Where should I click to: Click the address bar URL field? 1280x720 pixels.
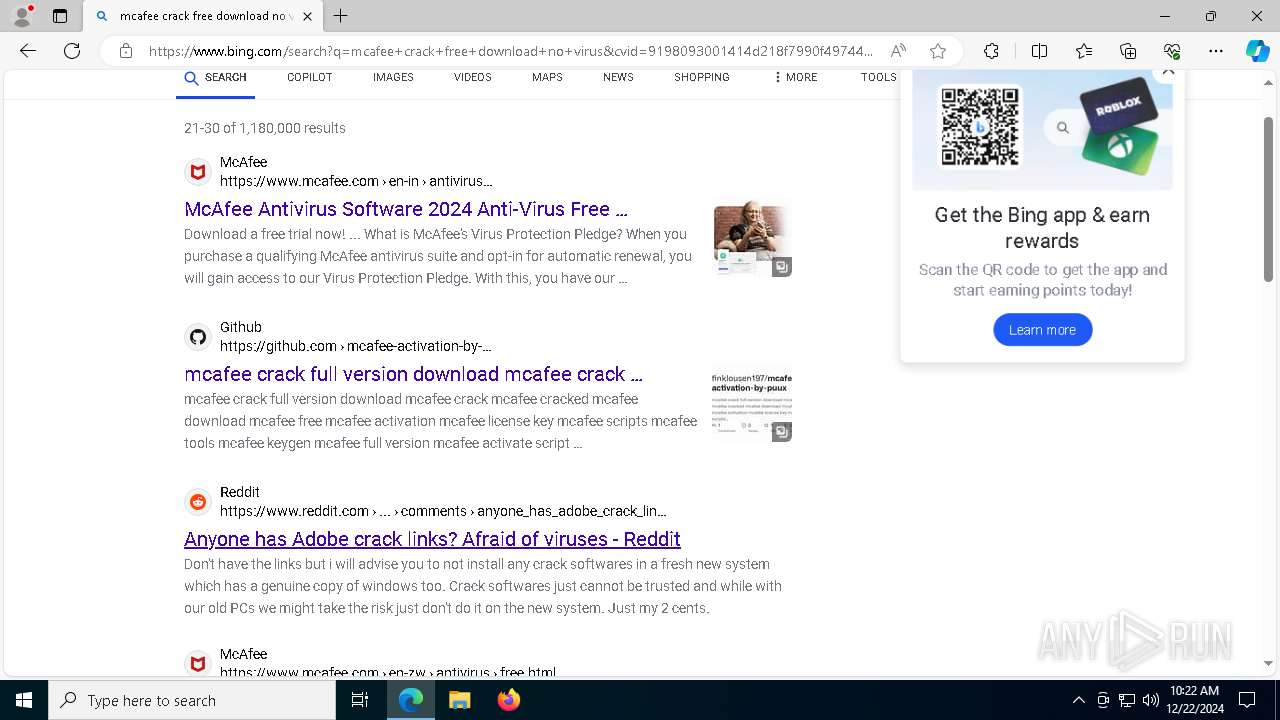(x=510, y=51)
